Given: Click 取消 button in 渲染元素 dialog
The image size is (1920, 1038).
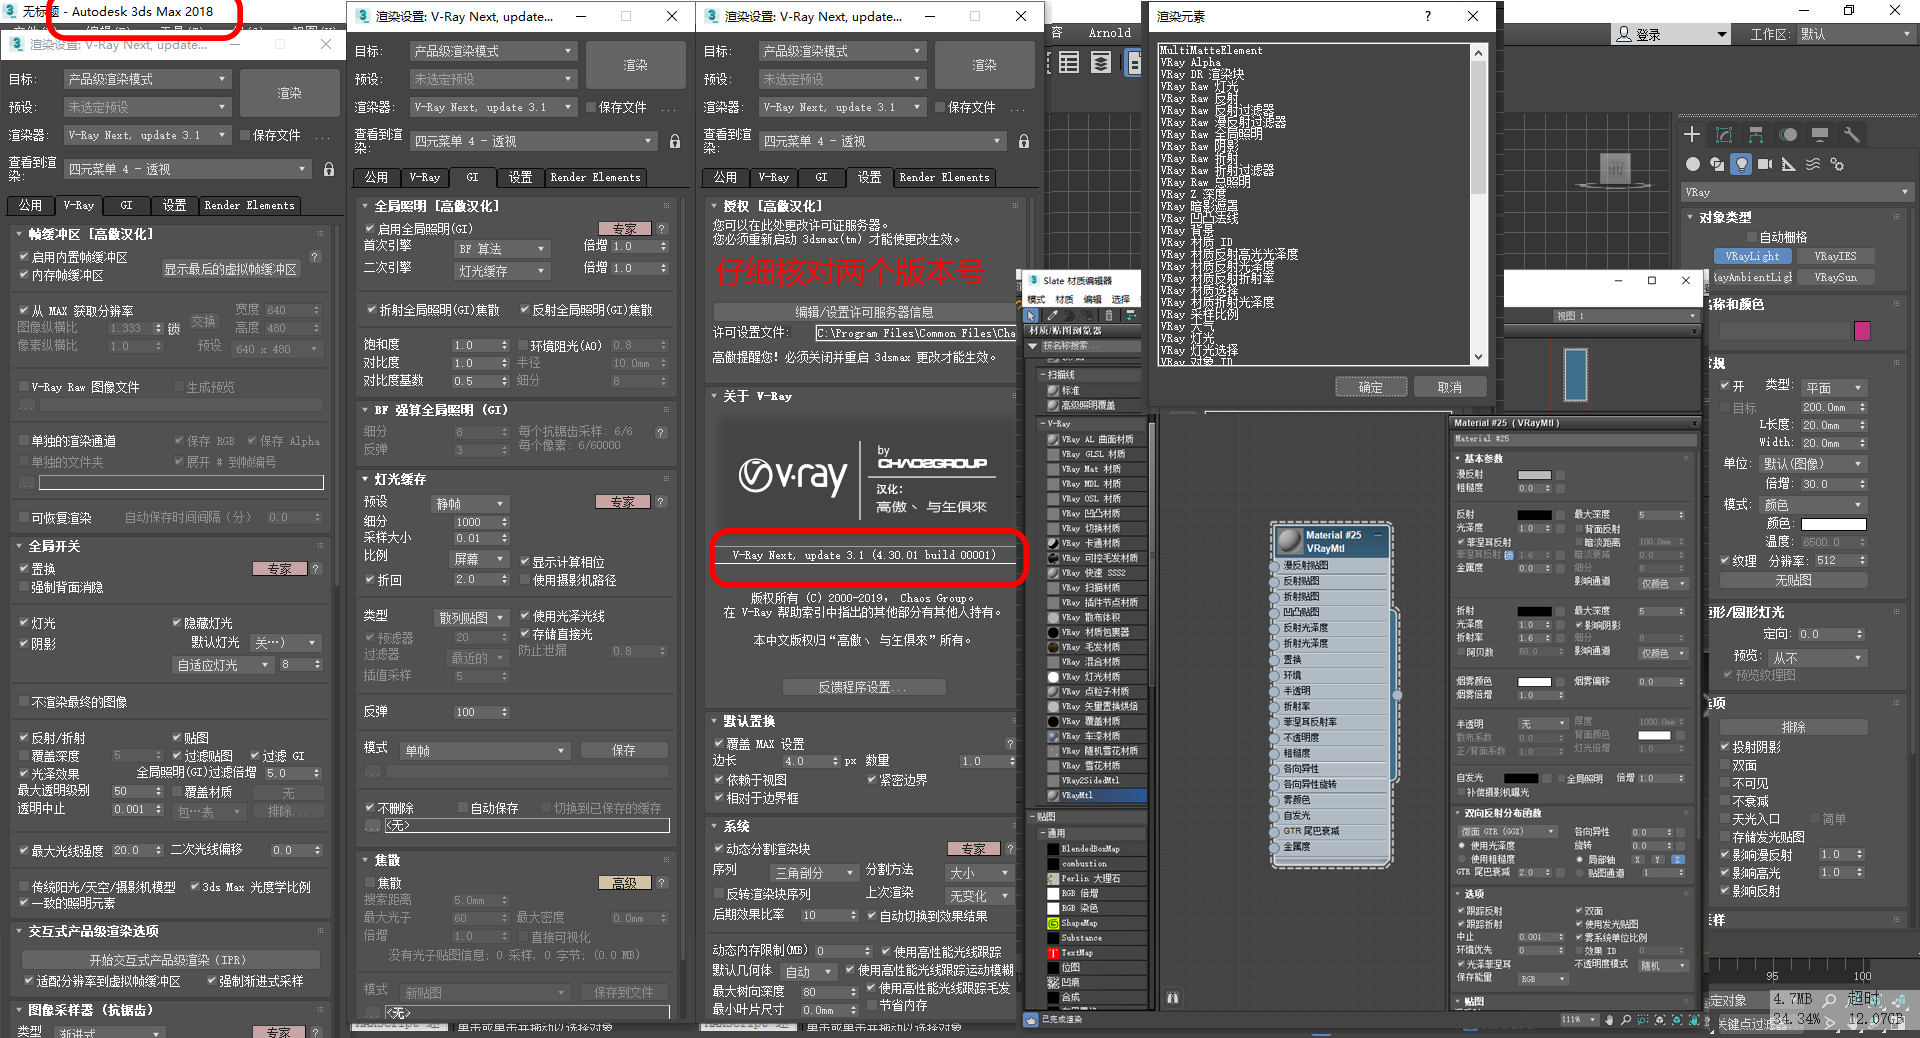Looking at the screenshot, I should 1449,387.
